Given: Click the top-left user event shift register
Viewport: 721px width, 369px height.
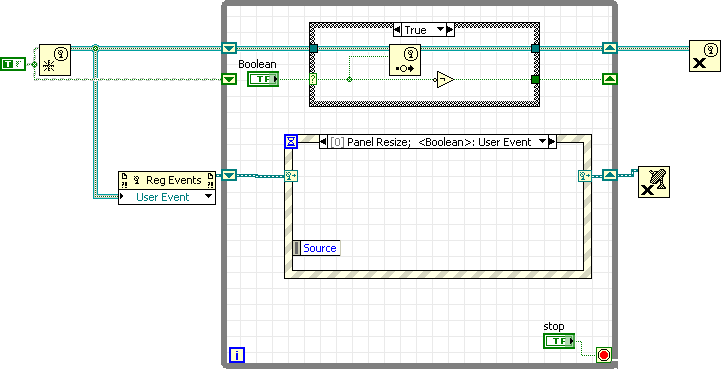Looking at the screenshot, I should pos(229,48).
